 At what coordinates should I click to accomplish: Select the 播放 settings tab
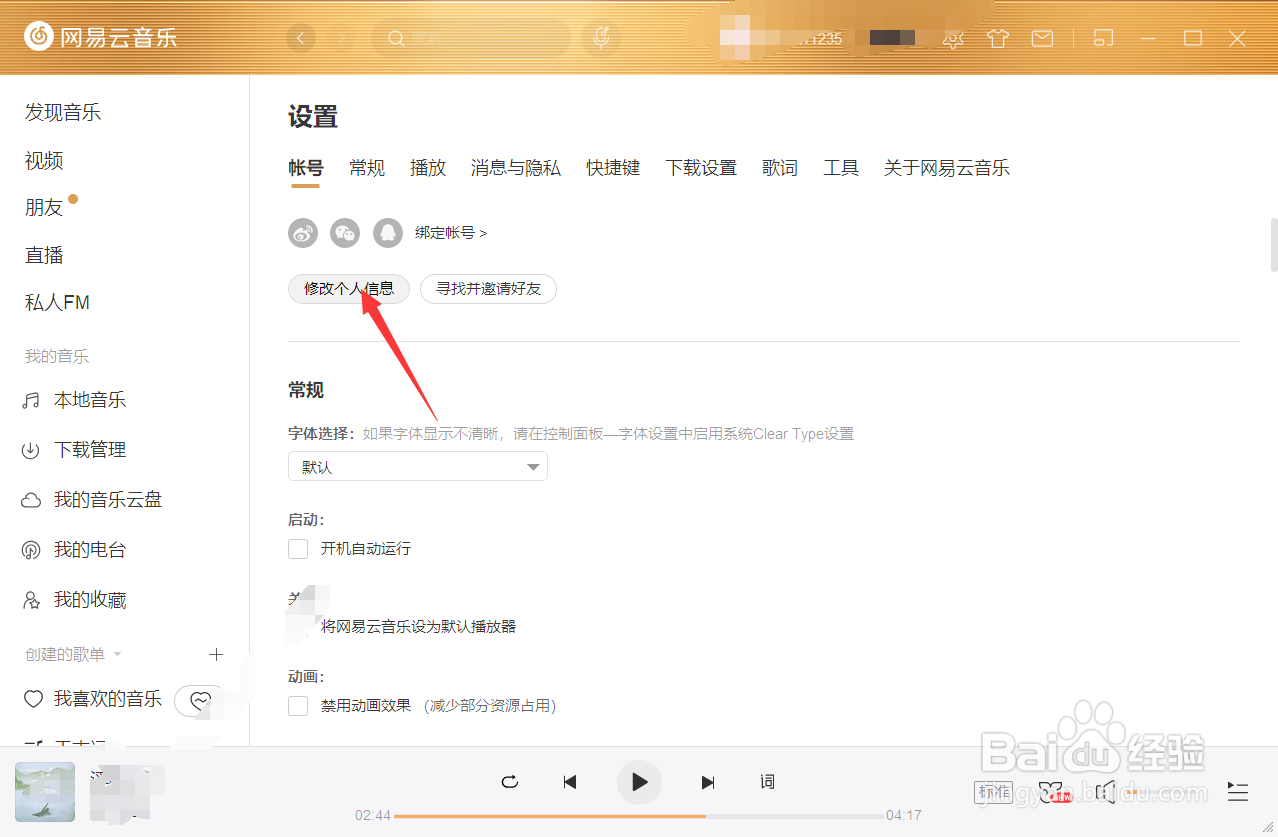point(428,168)
